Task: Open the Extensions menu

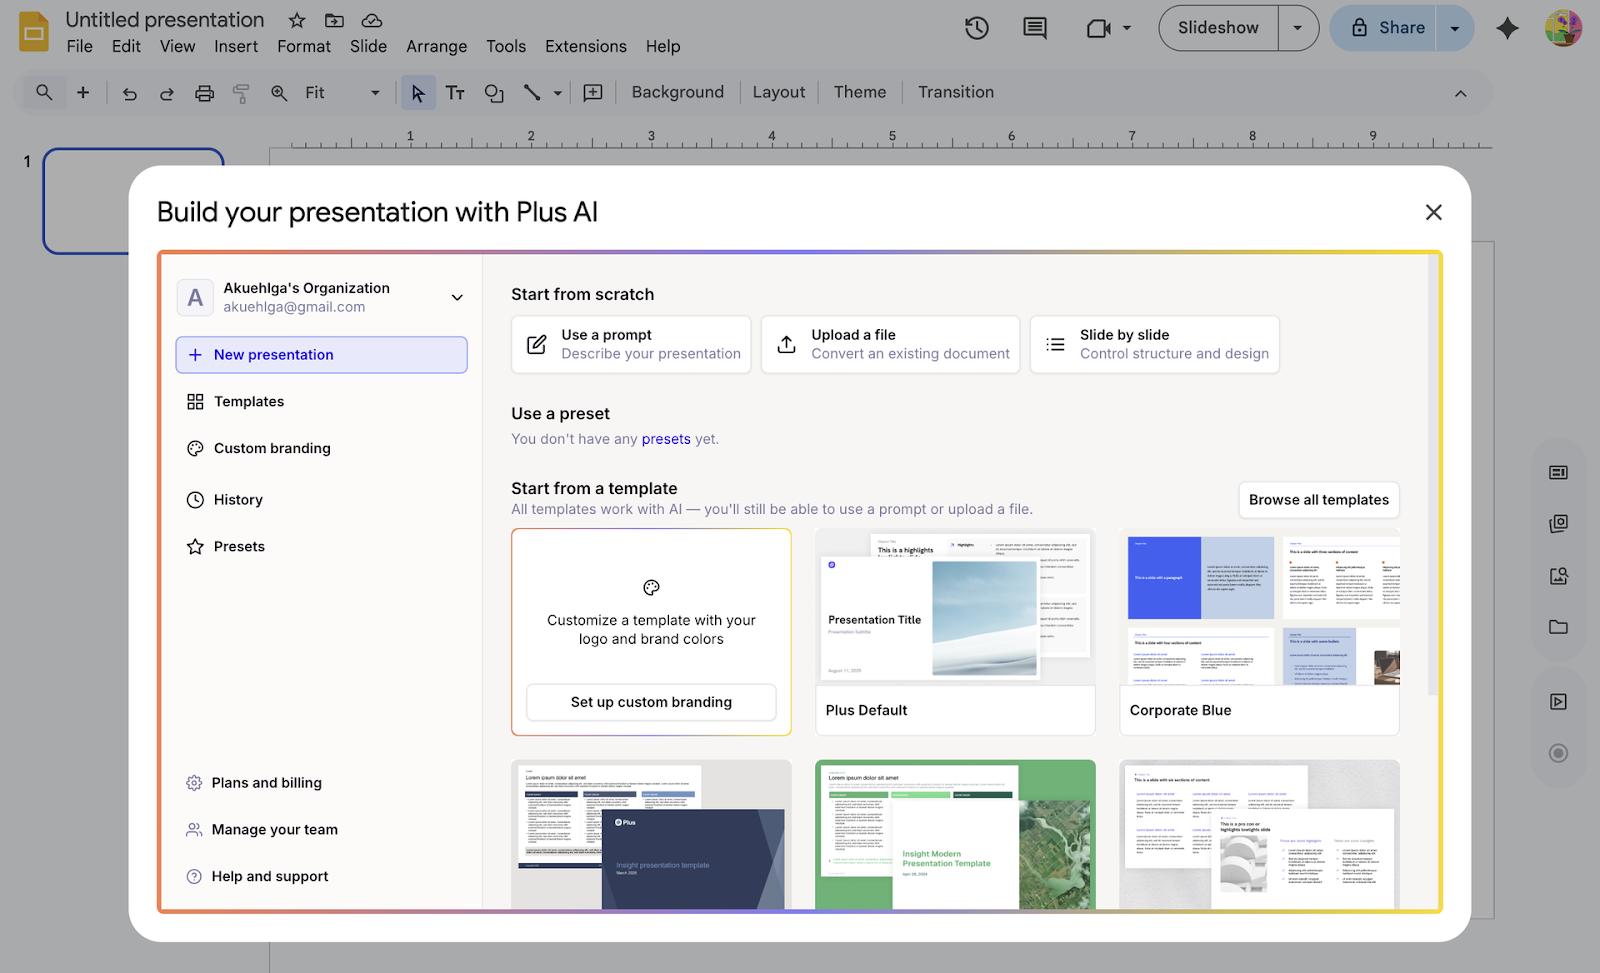Action: click(x=585, y=46)
